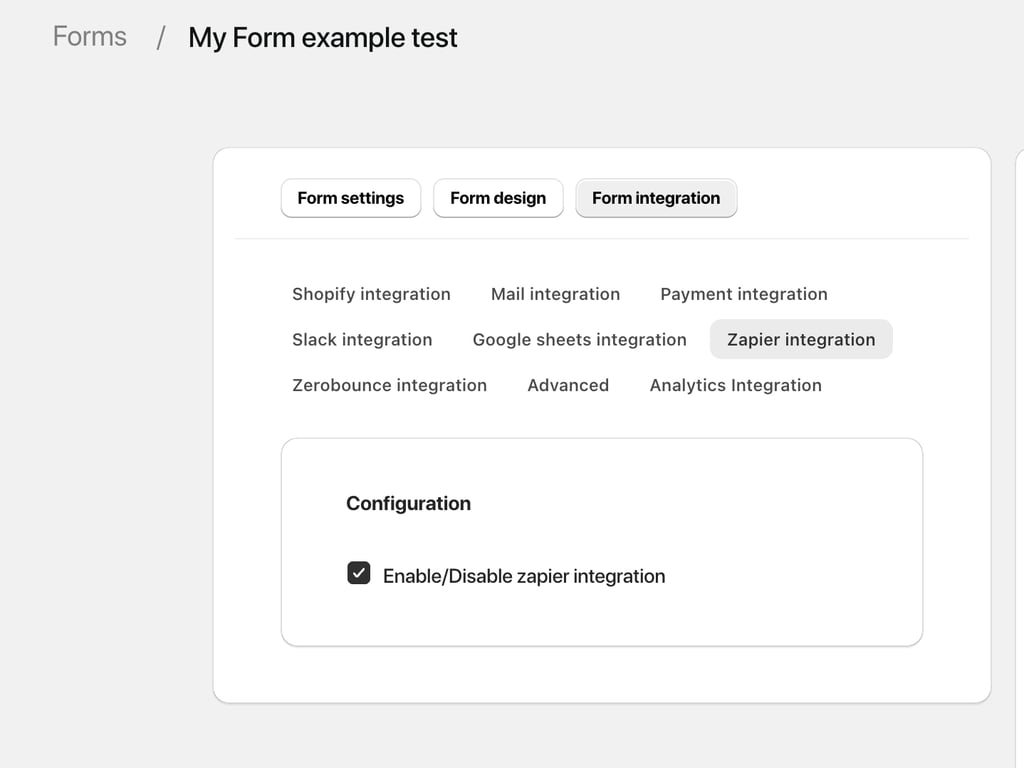Select Slack integration
The height and width of the screenshot is (768, 1024).
click(362, 340)
